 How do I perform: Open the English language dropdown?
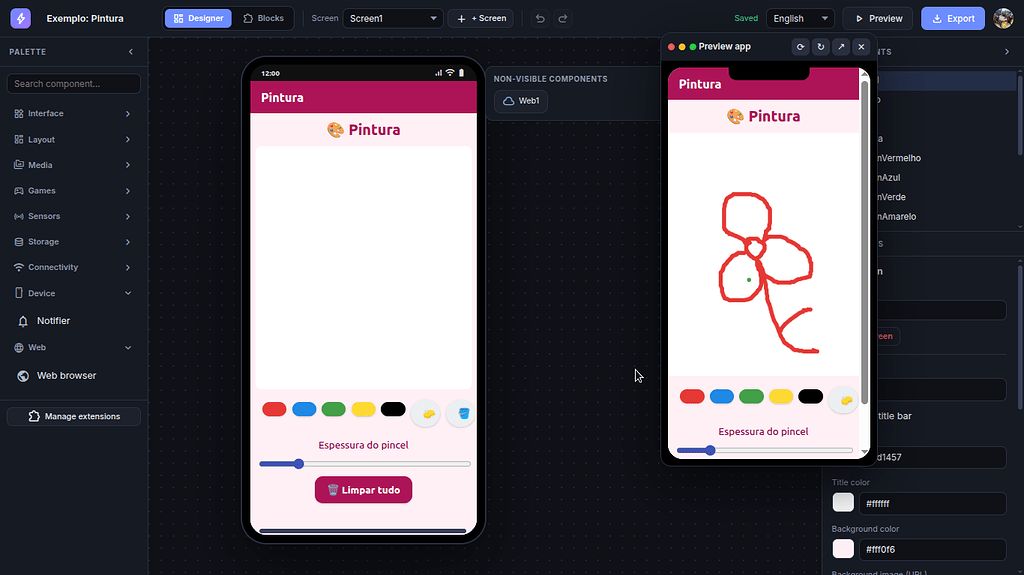coord(800,18)
